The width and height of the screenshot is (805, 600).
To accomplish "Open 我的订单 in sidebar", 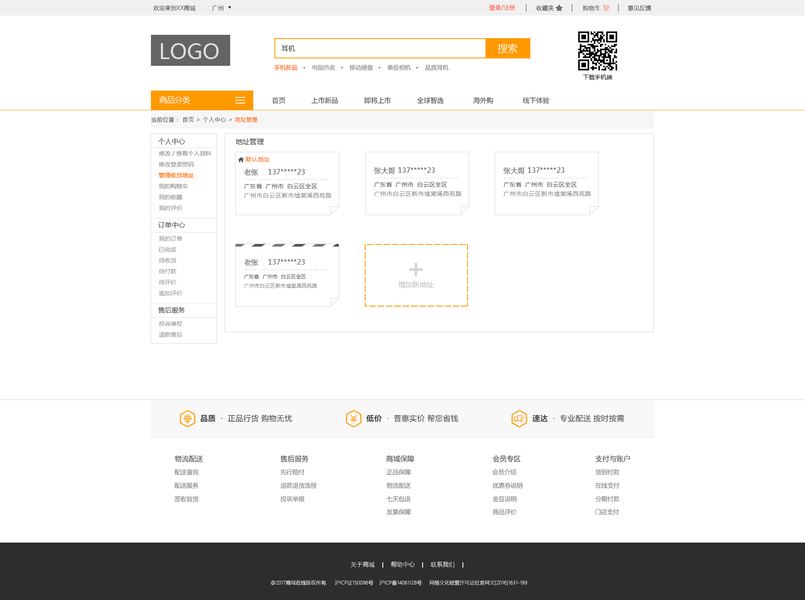I will [170, 239].
